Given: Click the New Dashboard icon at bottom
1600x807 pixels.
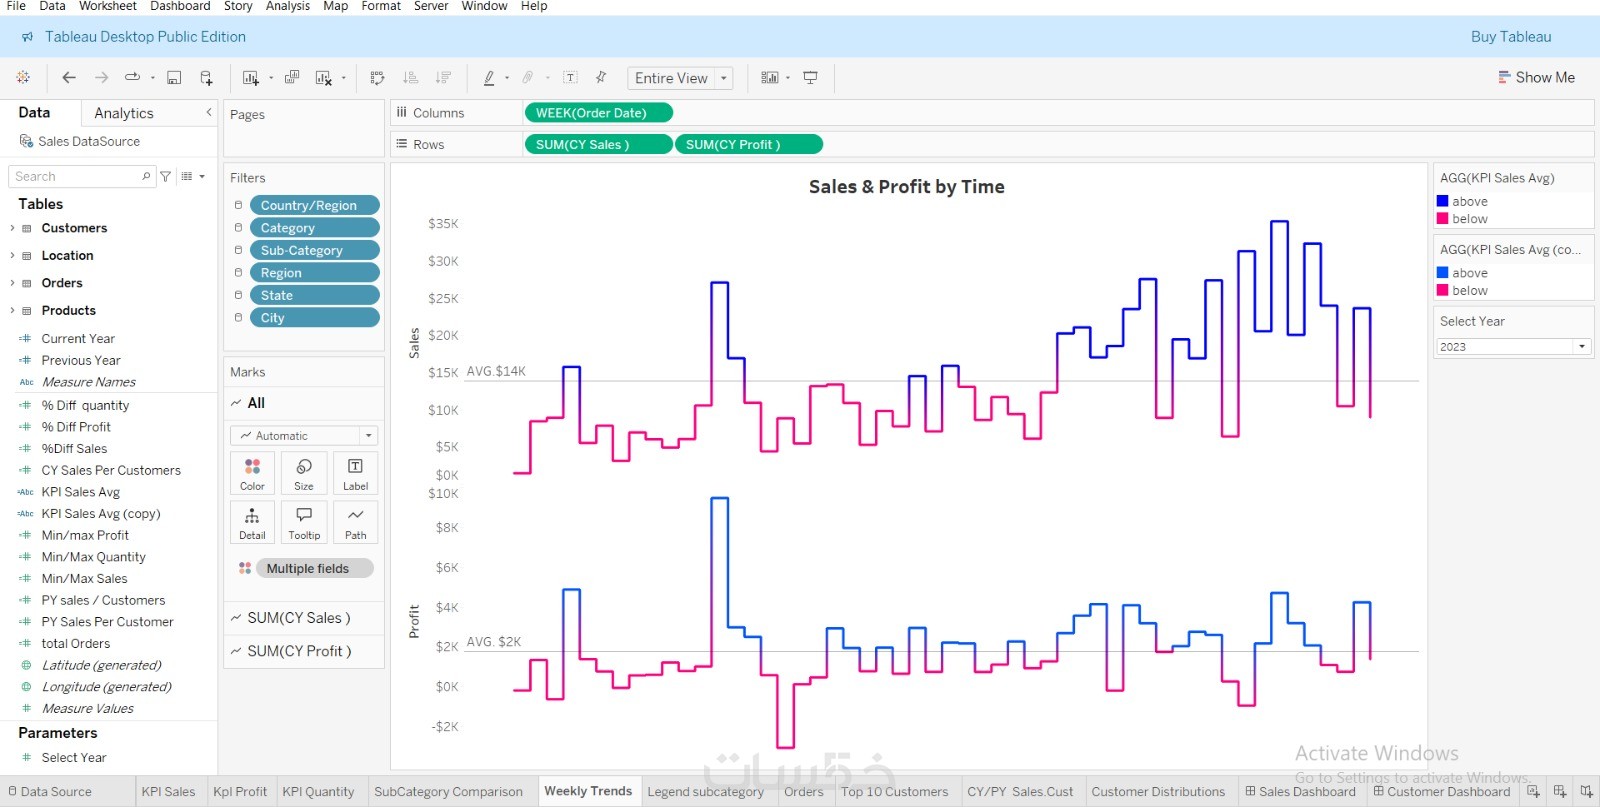Looking at the screenshot, I should [x=1559, y=791].
